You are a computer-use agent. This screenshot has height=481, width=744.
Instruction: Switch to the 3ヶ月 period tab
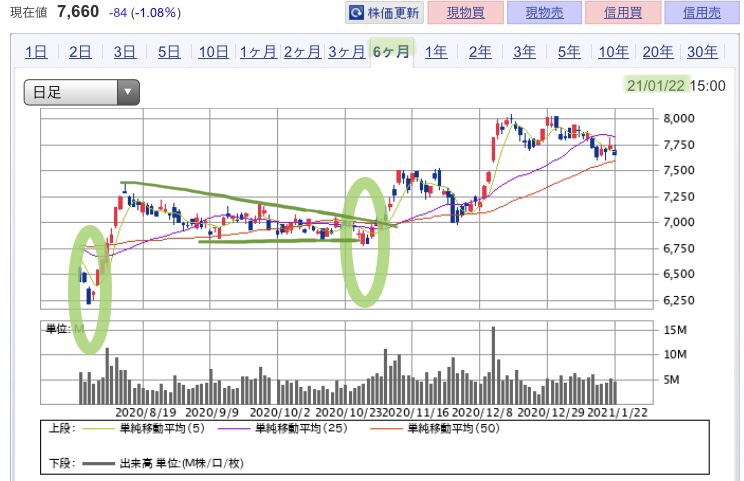[x=347, y=52]
